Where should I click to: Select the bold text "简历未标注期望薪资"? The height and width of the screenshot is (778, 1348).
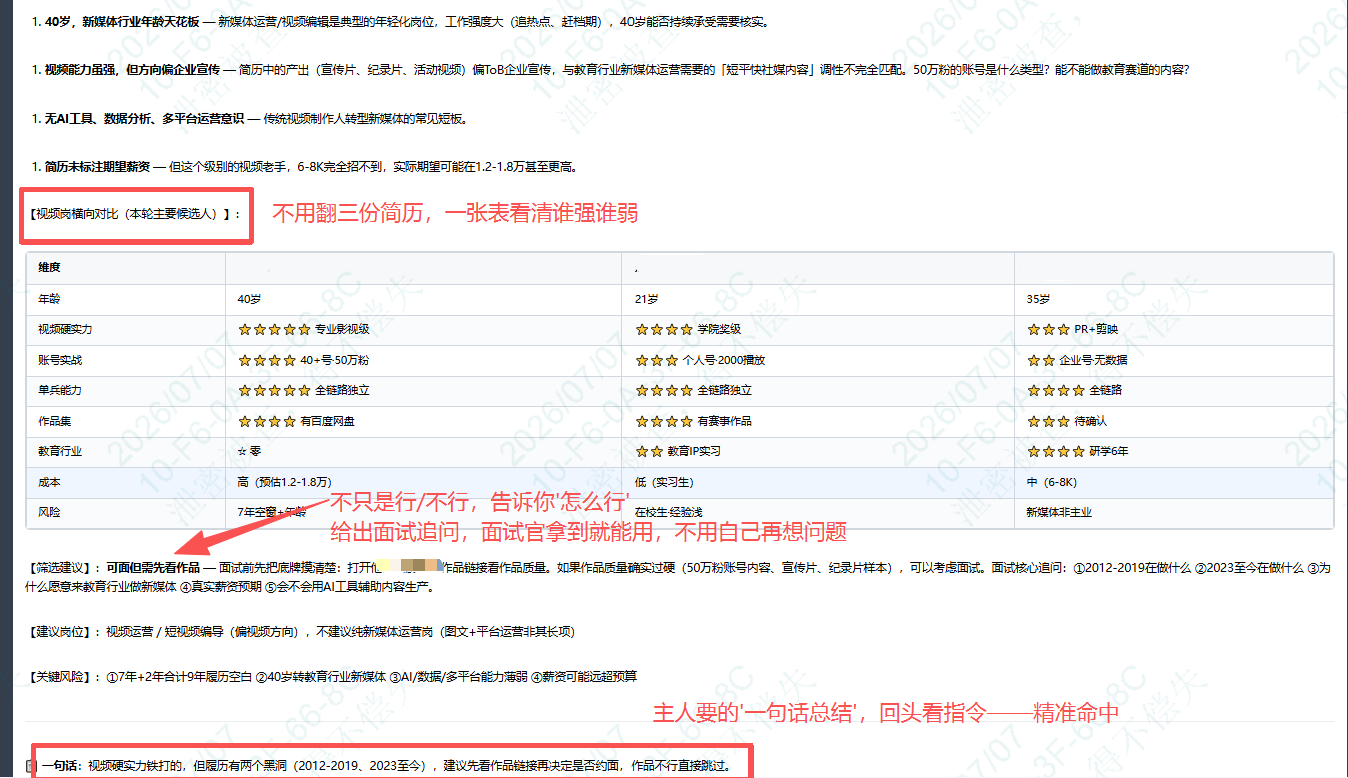[x=97, y=167]
